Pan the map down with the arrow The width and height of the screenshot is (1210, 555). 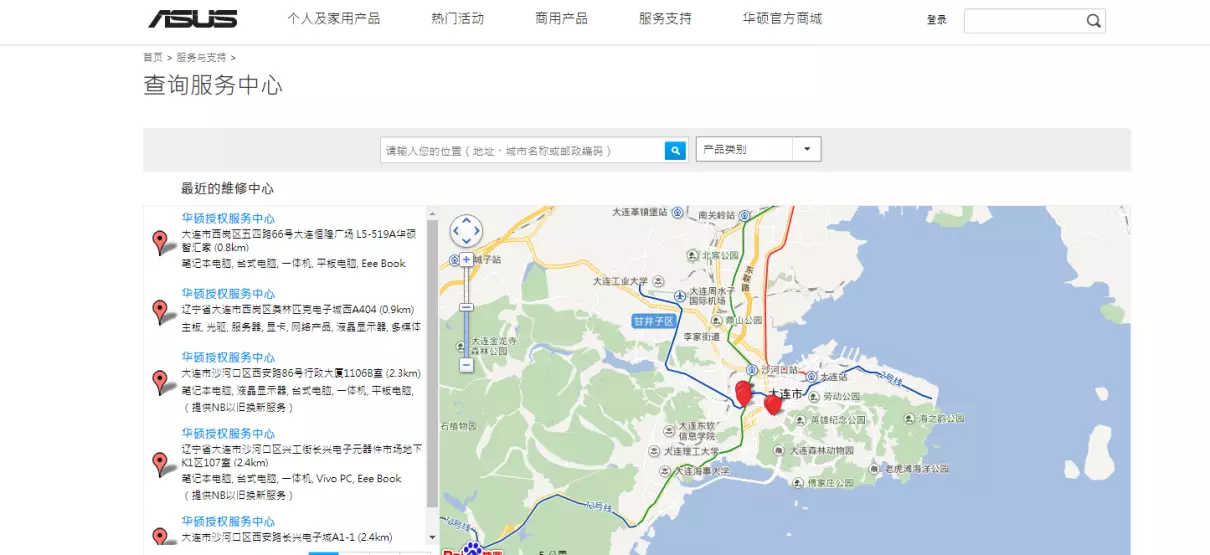[x=466, y=242]
